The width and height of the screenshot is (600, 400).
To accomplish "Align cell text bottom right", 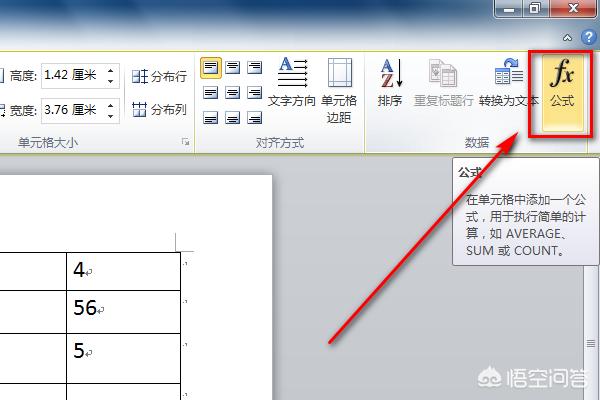I will [x=254, y=118].
